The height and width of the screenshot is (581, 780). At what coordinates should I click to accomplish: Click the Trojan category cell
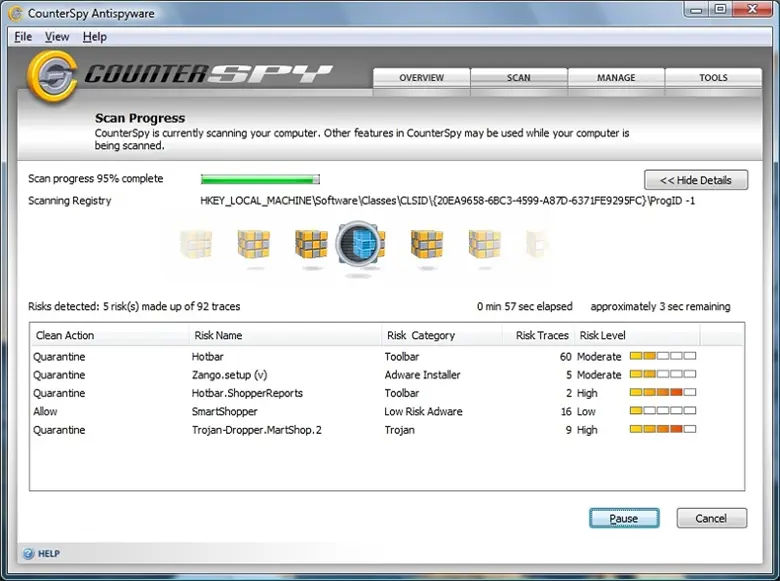399,430
